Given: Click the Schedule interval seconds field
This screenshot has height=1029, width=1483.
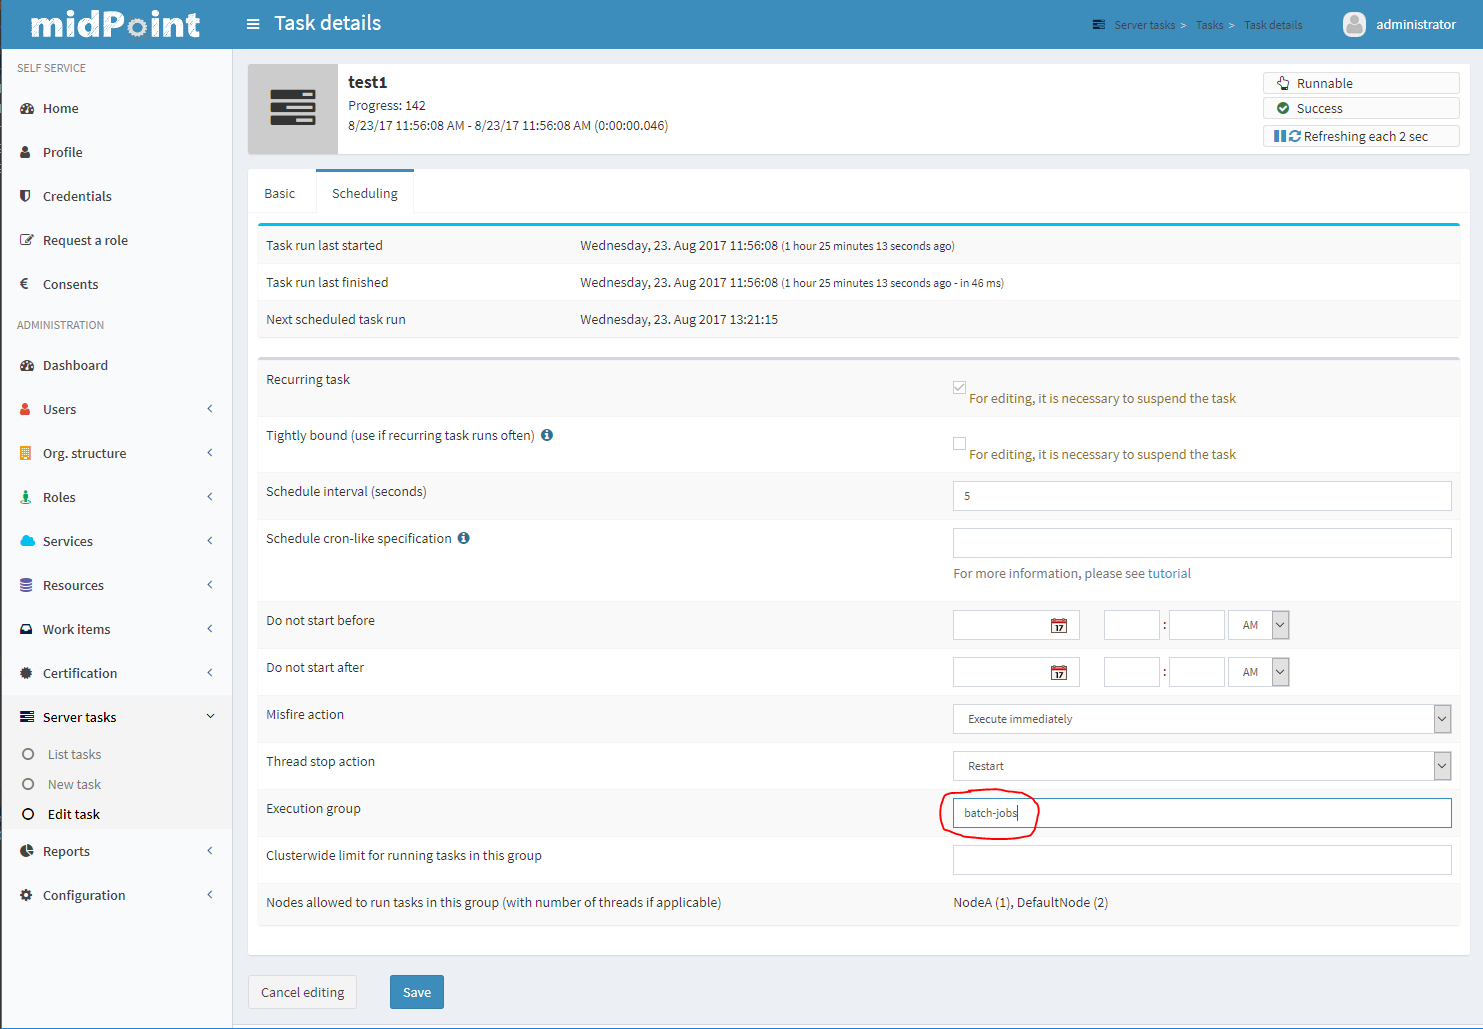Looking at the screenshot, I should coord(1201,496).
